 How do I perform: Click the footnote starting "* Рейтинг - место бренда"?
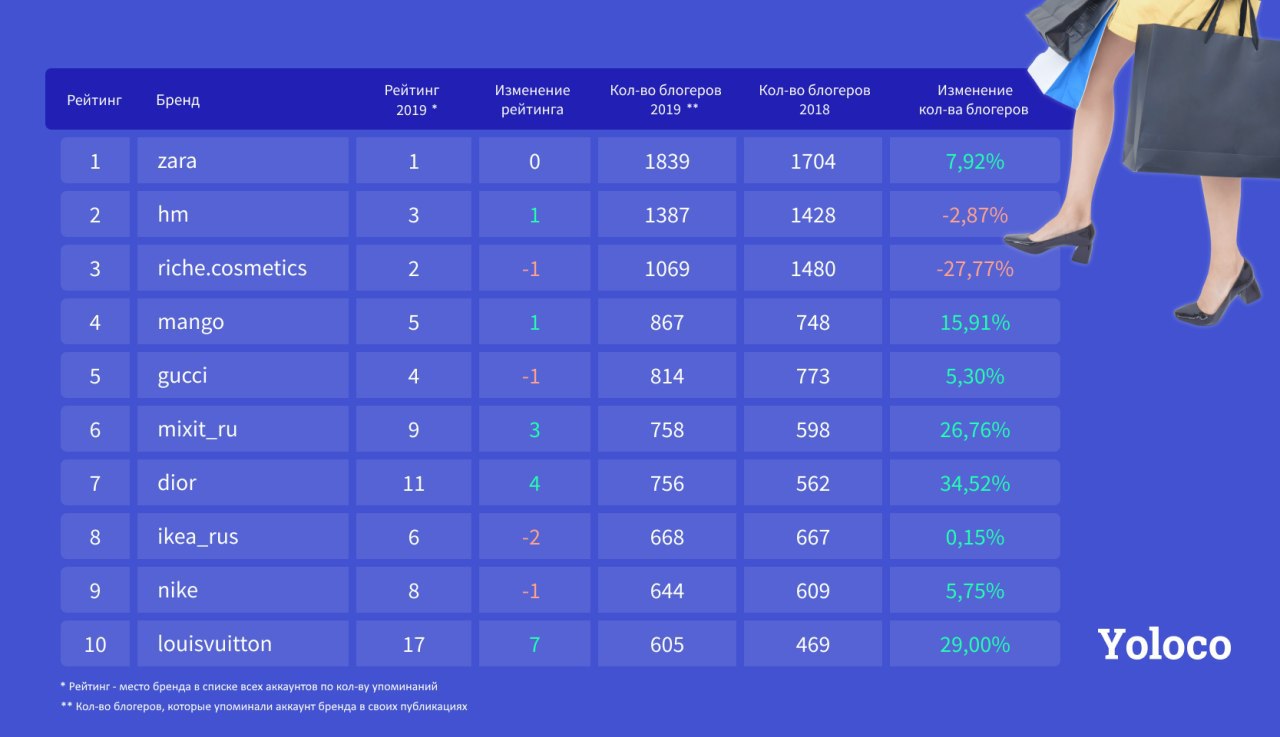click(249, 687)
